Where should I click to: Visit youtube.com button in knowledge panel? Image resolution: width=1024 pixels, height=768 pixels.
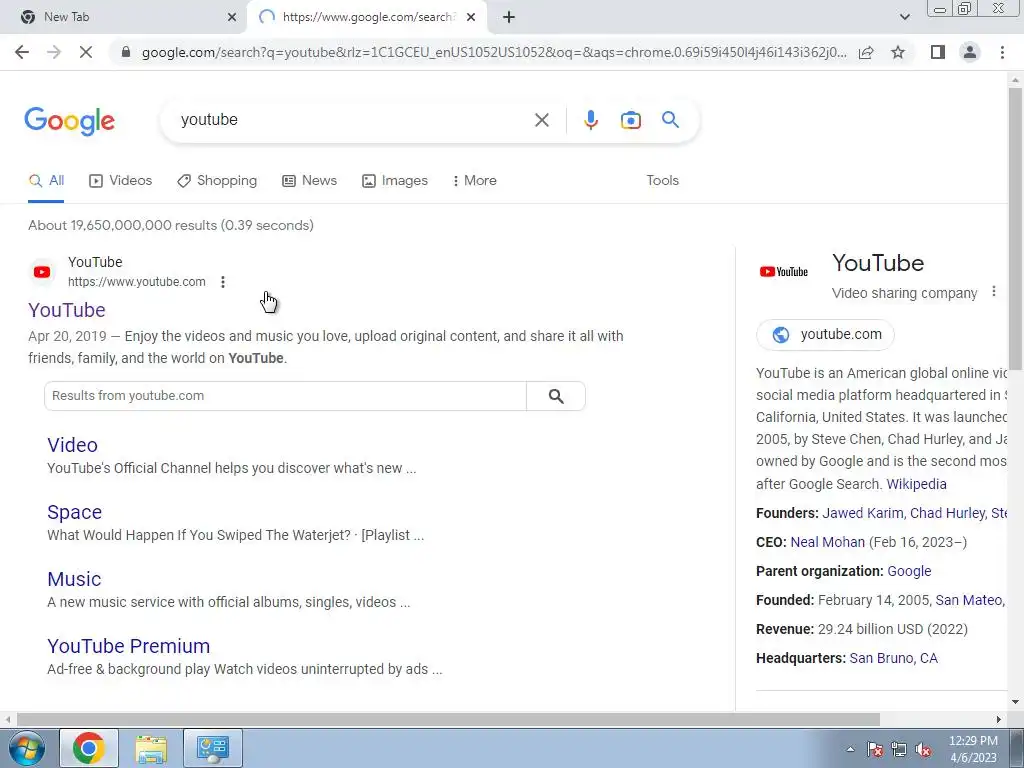click(825, 334)
